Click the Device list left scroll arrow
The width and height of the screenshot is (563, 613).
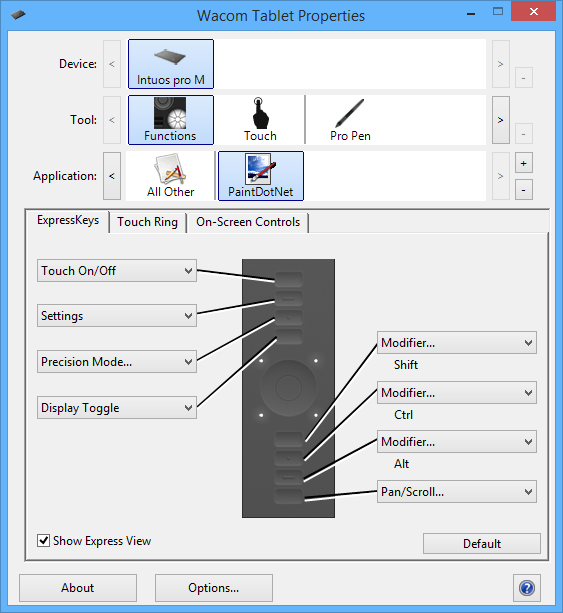112,64
